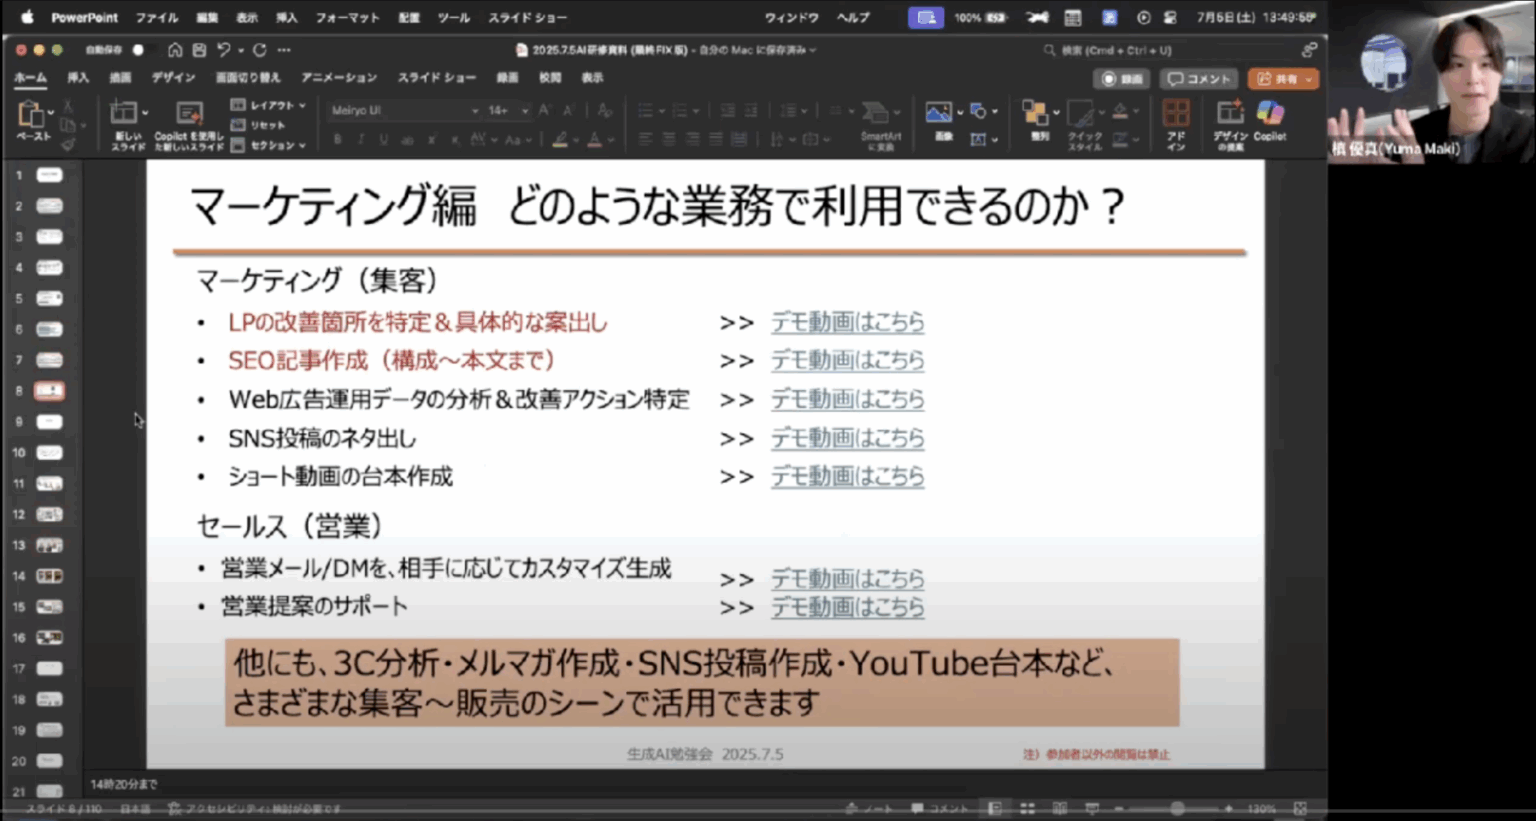Toggle bold formatting
The image size is (1536, 821).
pyautogui.click(x=337, y=140)
